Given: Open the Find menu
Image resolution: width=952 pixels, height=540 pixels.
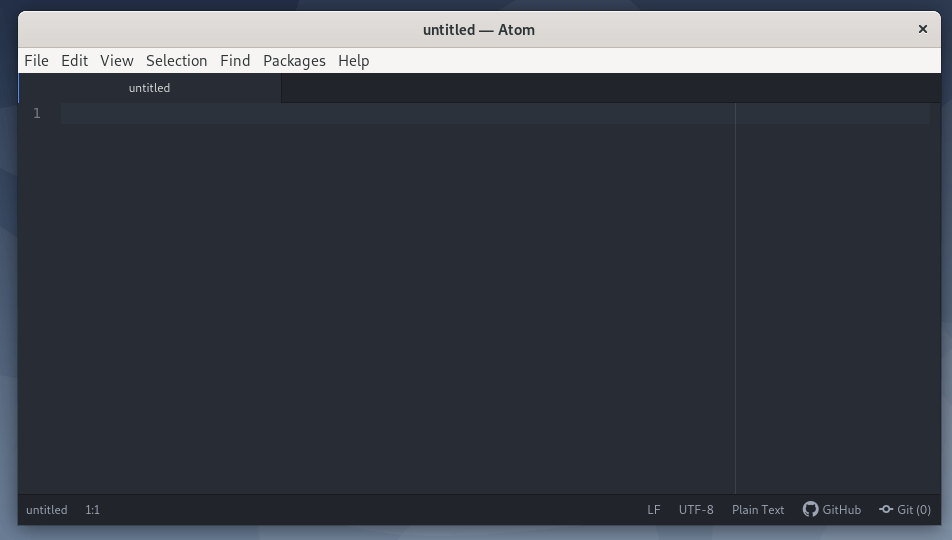Looking at the screenshot, I should [235, 61].
